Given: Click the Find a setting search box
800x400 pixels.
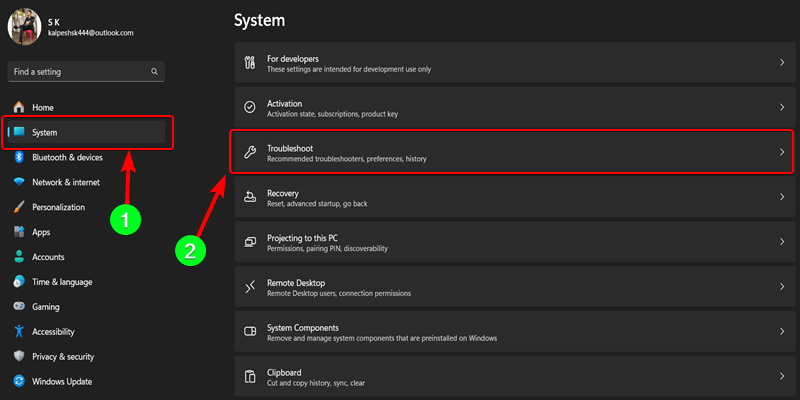Looking at the screenshot, I should pos(78,72).
